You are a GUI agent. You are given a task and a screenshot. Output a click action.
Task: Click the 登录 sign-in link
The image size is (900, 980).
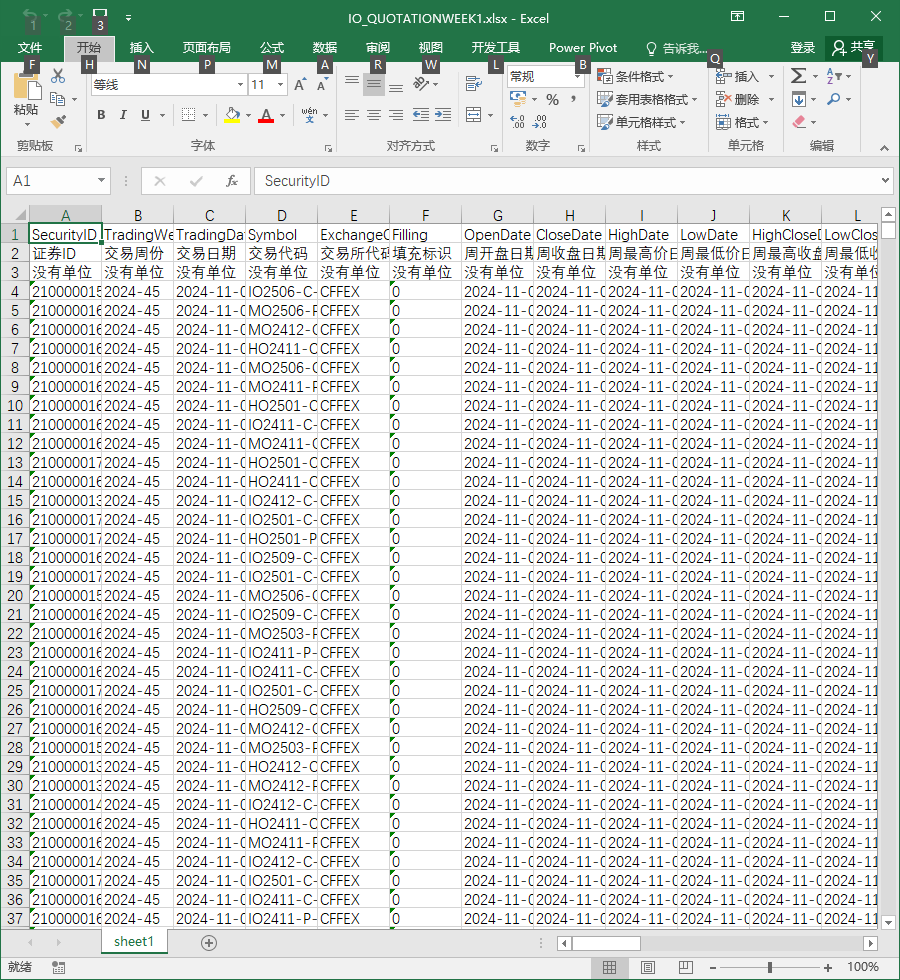pos(802,48)
